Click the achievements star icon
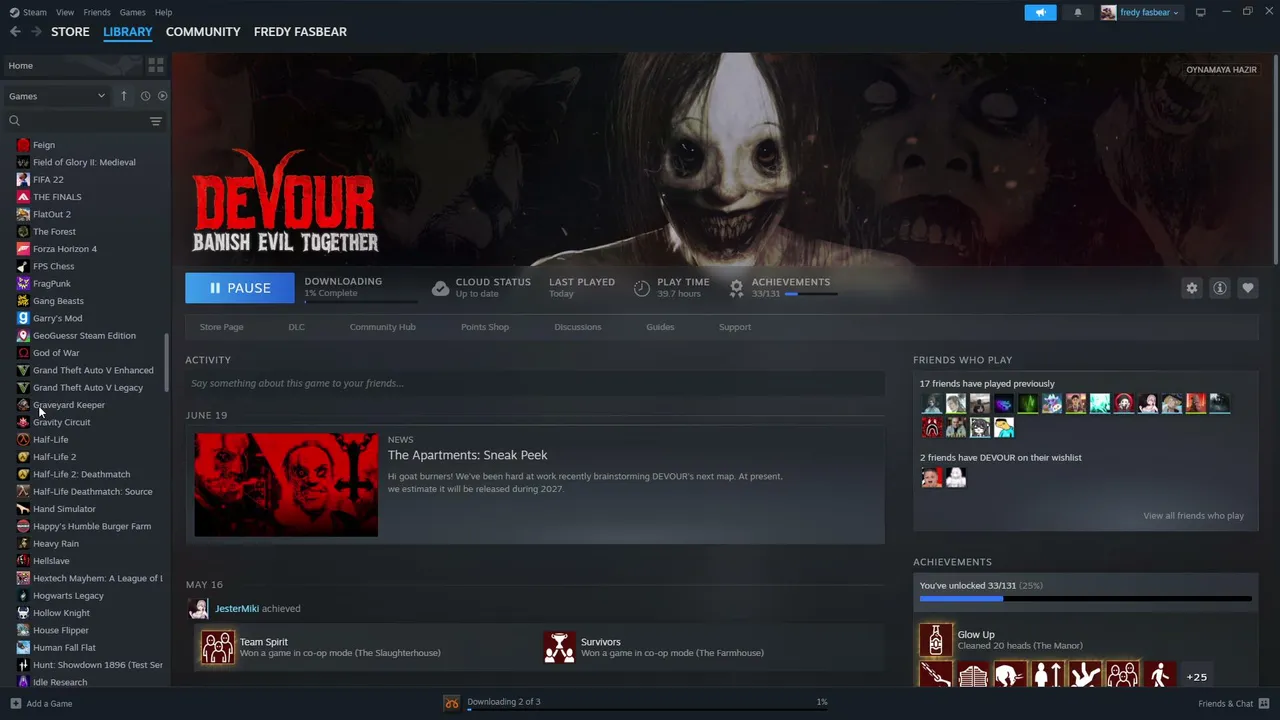 point(736,288)
